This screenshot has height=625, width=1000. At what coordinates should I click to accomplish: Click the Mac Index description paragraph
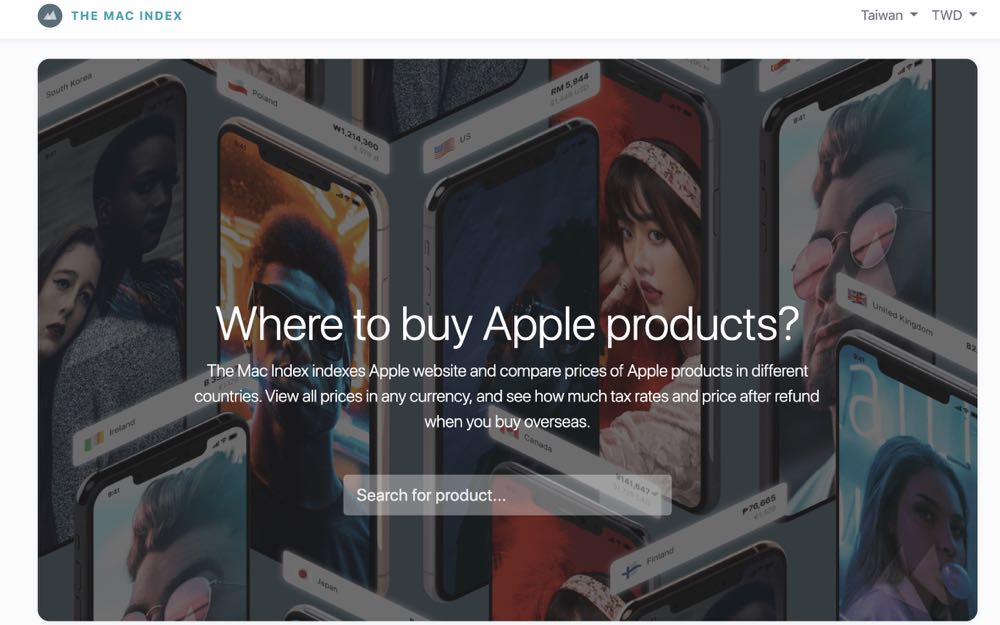507,396
